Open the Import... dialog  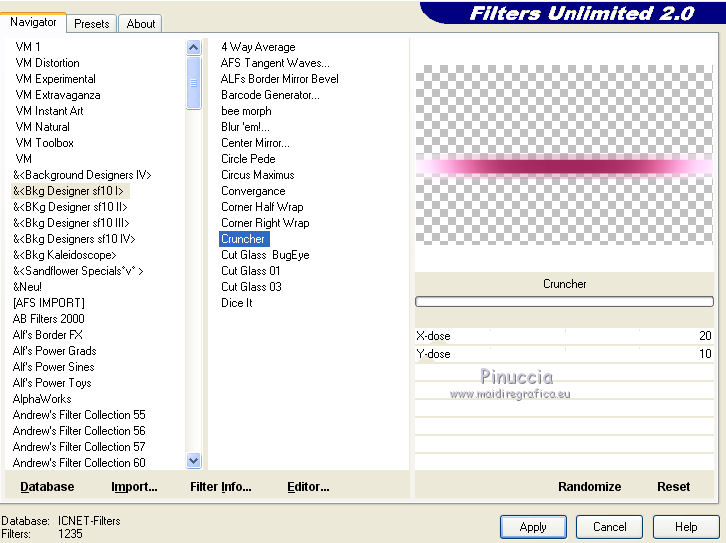point(134,487)
